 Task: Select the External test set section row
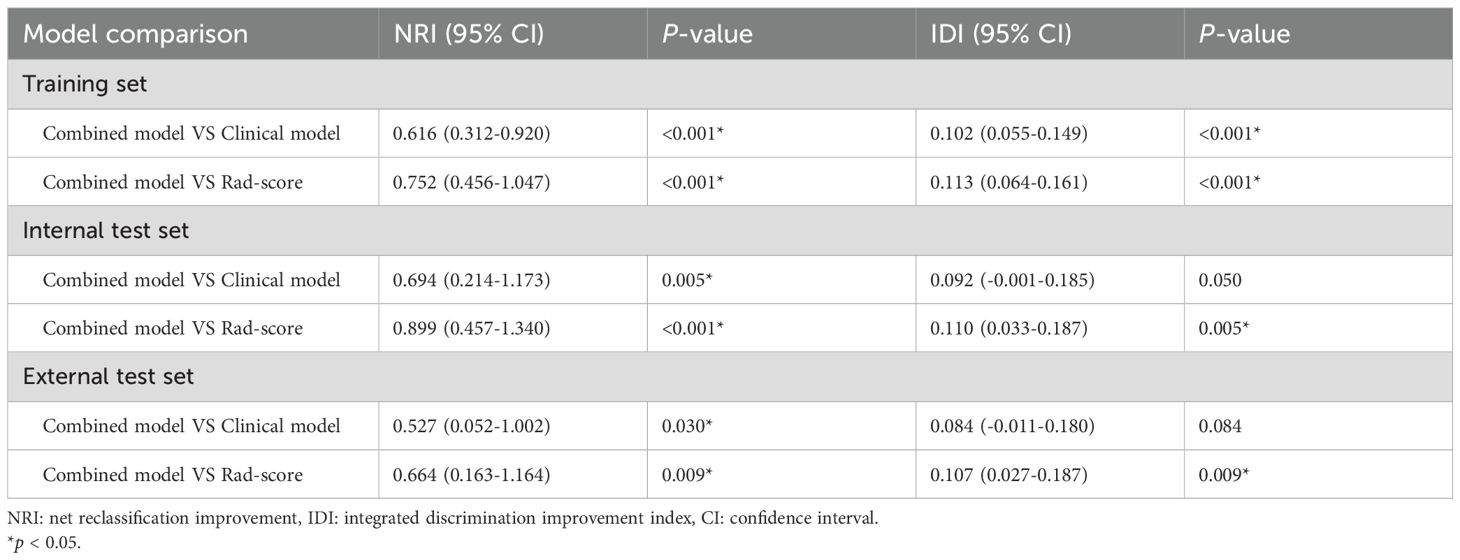pos(729,377)
